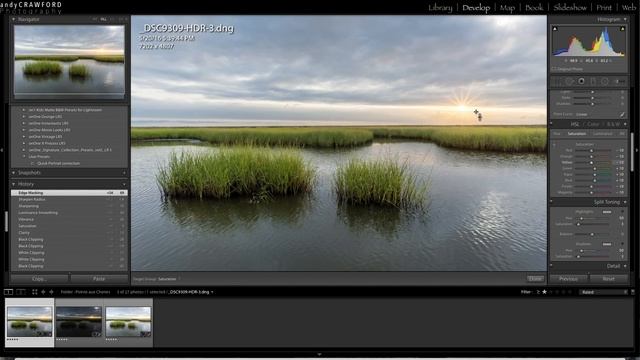Toggle the filmstrip filter switch
This screenshot has height=360, width=640.
633,292
